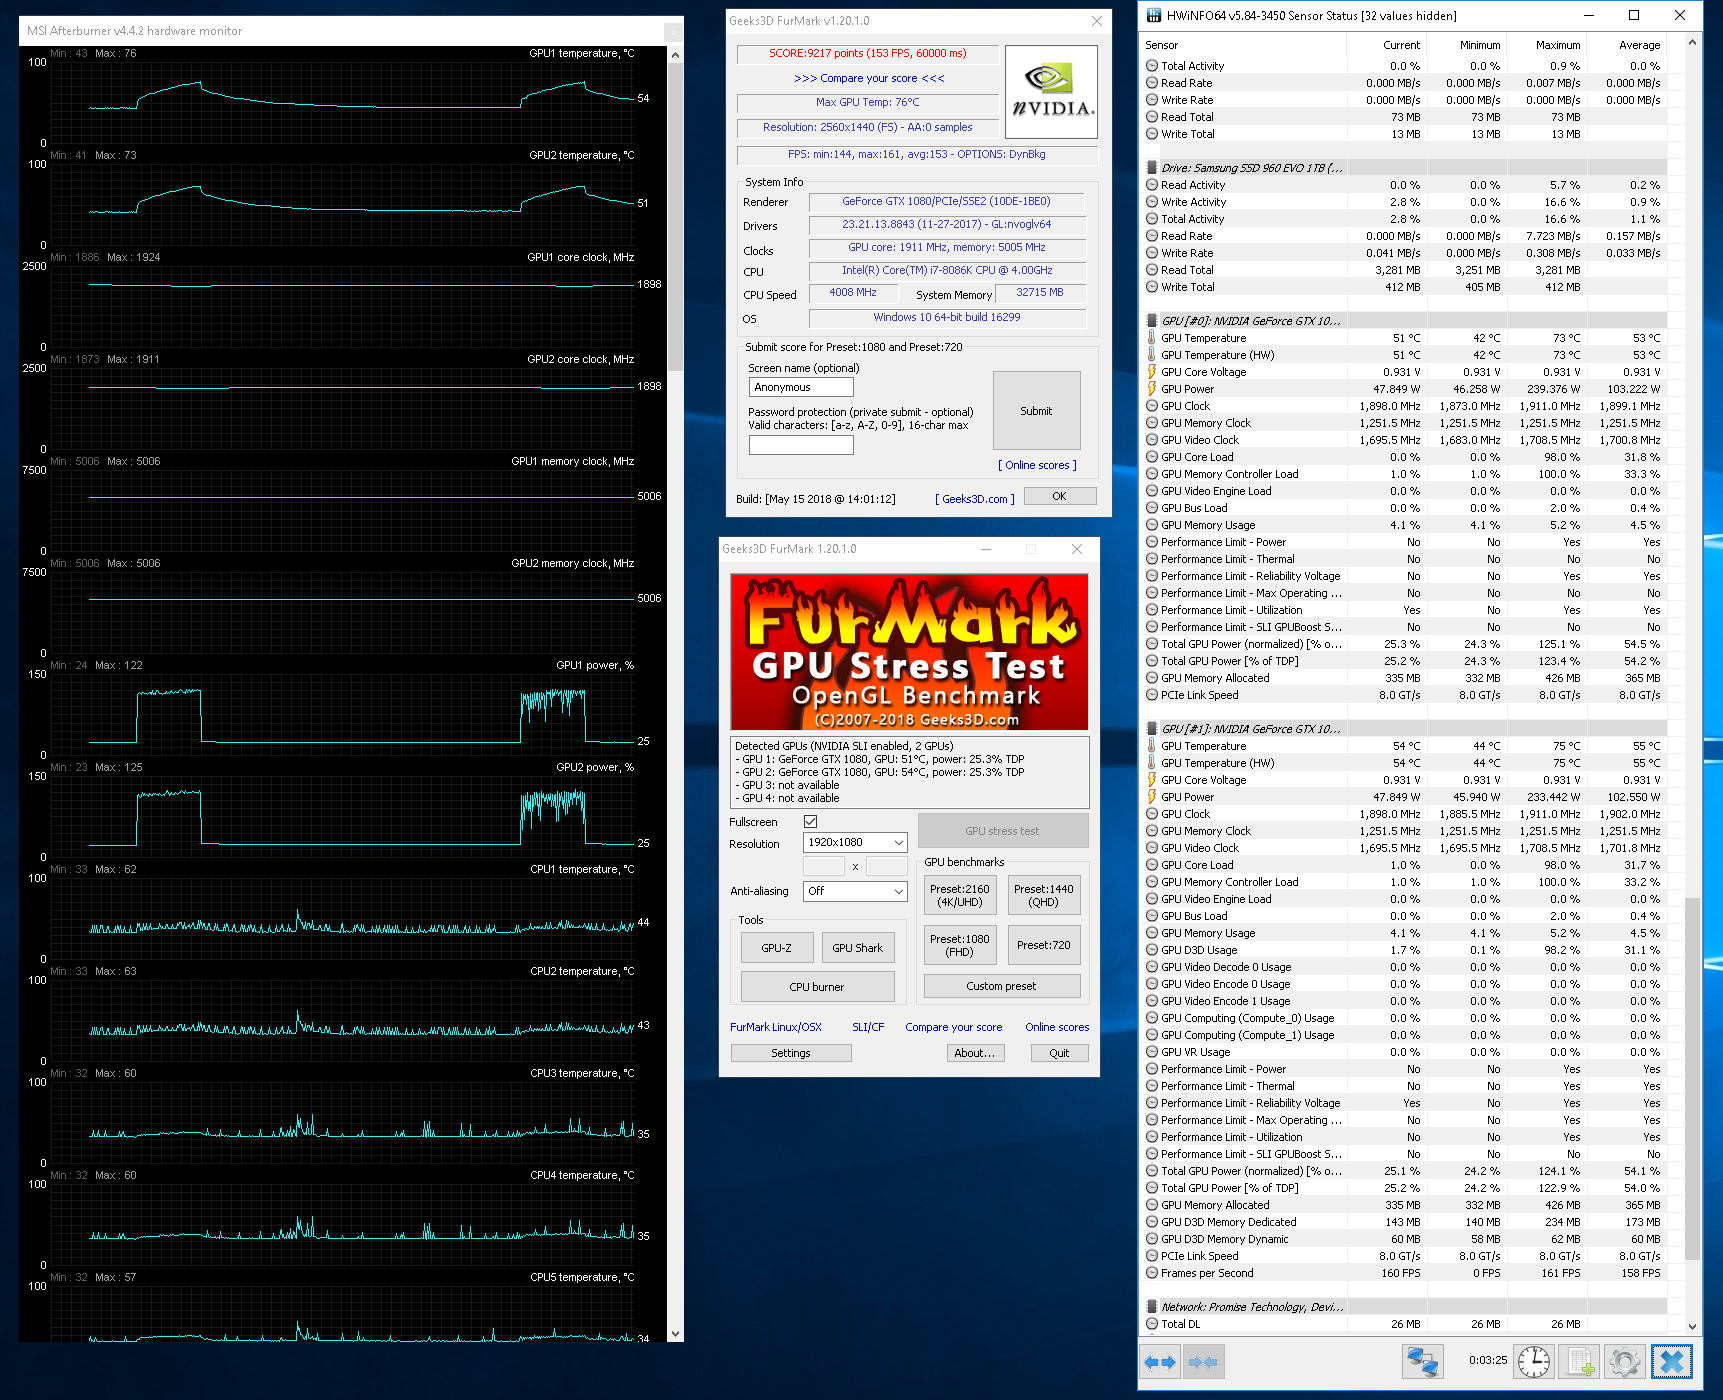Image resolution: width=1723 pixels, height=1400 pixels.
Task: Click the Network Promise Technology header icon
Action: pyautogui.click(x=1152, y=1307)
